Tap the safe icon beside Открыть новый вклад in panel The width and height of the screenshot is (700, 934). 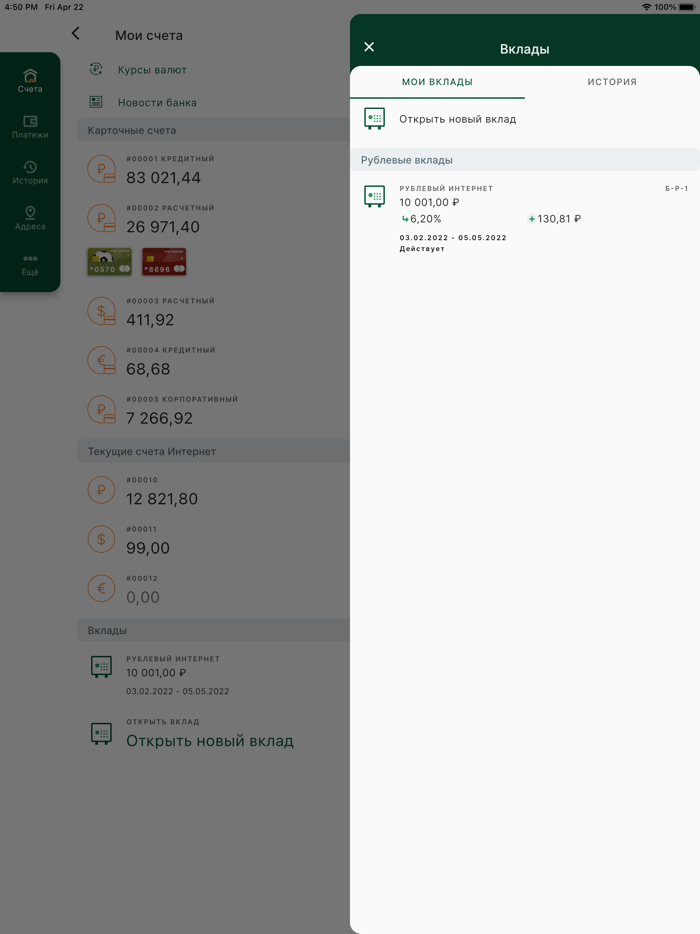[375, 119]
